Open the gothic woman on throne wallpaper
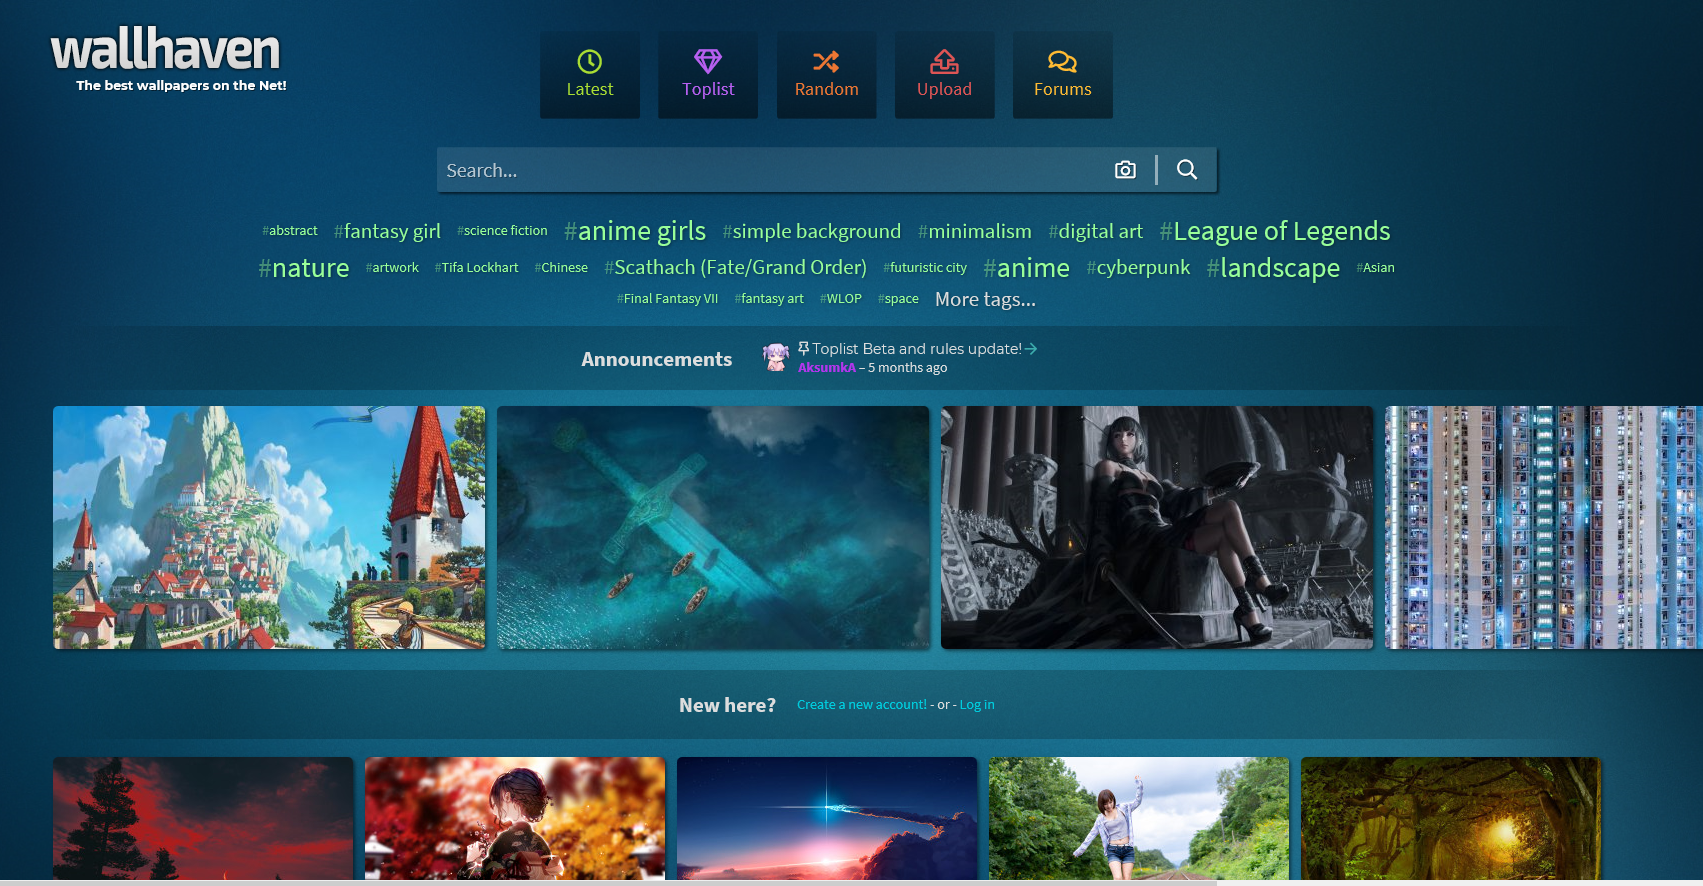The image size is (1703, 886). [1157, 527]
